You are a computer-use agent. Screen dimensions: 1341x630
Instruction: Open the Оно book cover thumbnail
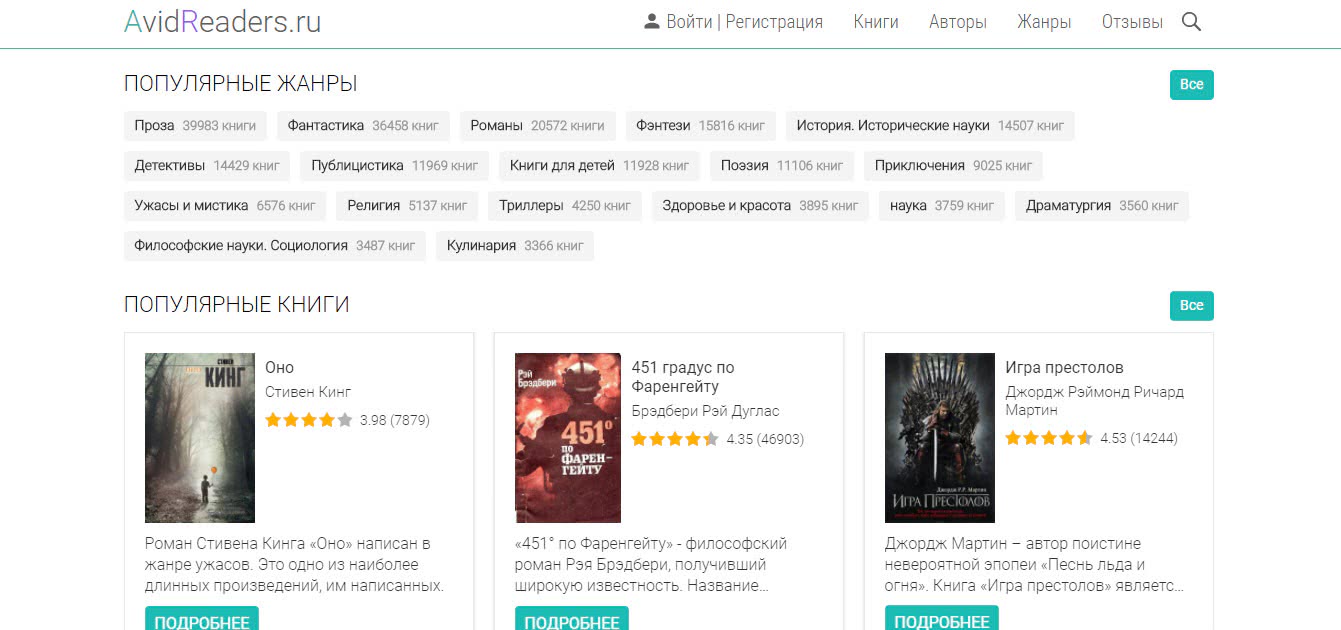click(x=200, y=437)
